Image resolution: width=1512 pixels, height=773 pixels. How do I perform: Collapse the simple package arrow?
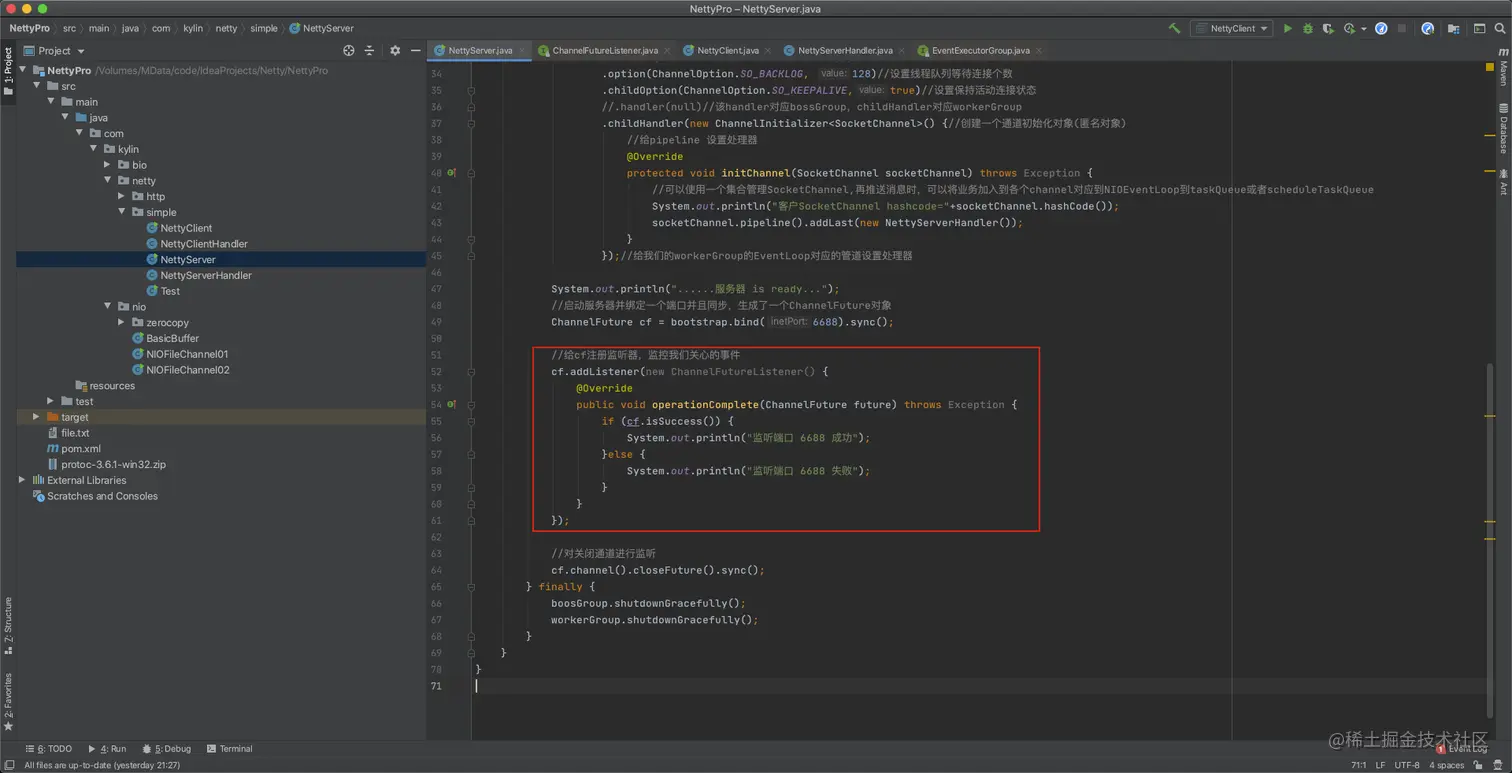[x=122, y=212]
